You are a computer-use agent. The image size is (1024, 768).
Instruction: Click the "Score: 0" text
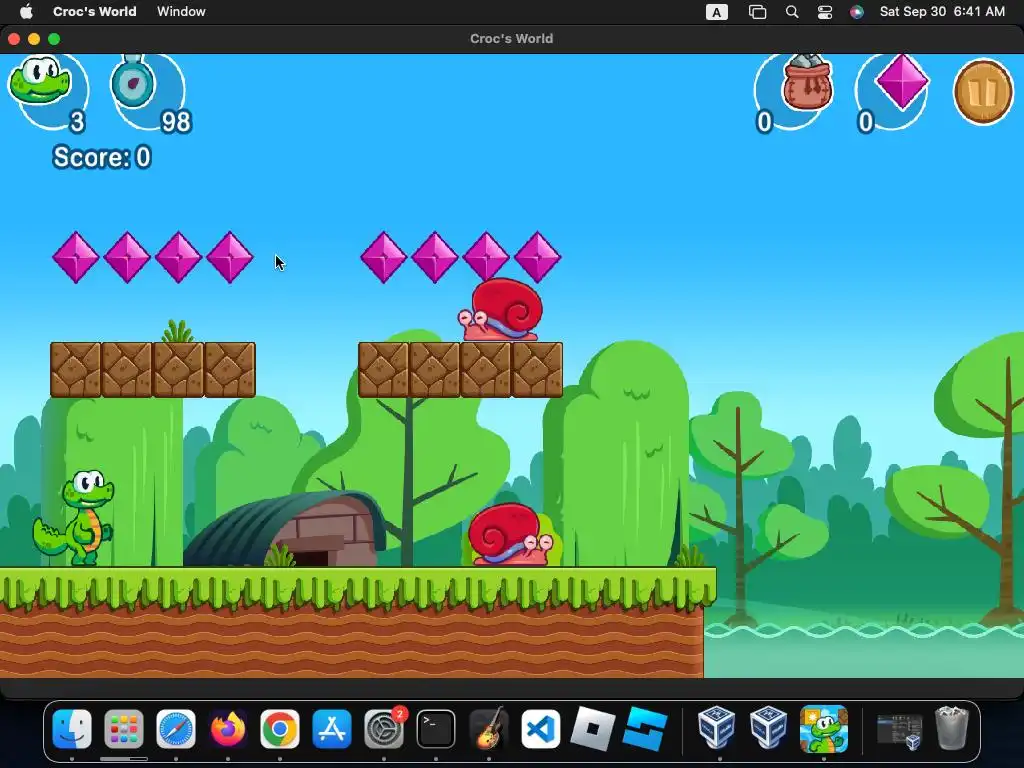[x=102, y=157]
